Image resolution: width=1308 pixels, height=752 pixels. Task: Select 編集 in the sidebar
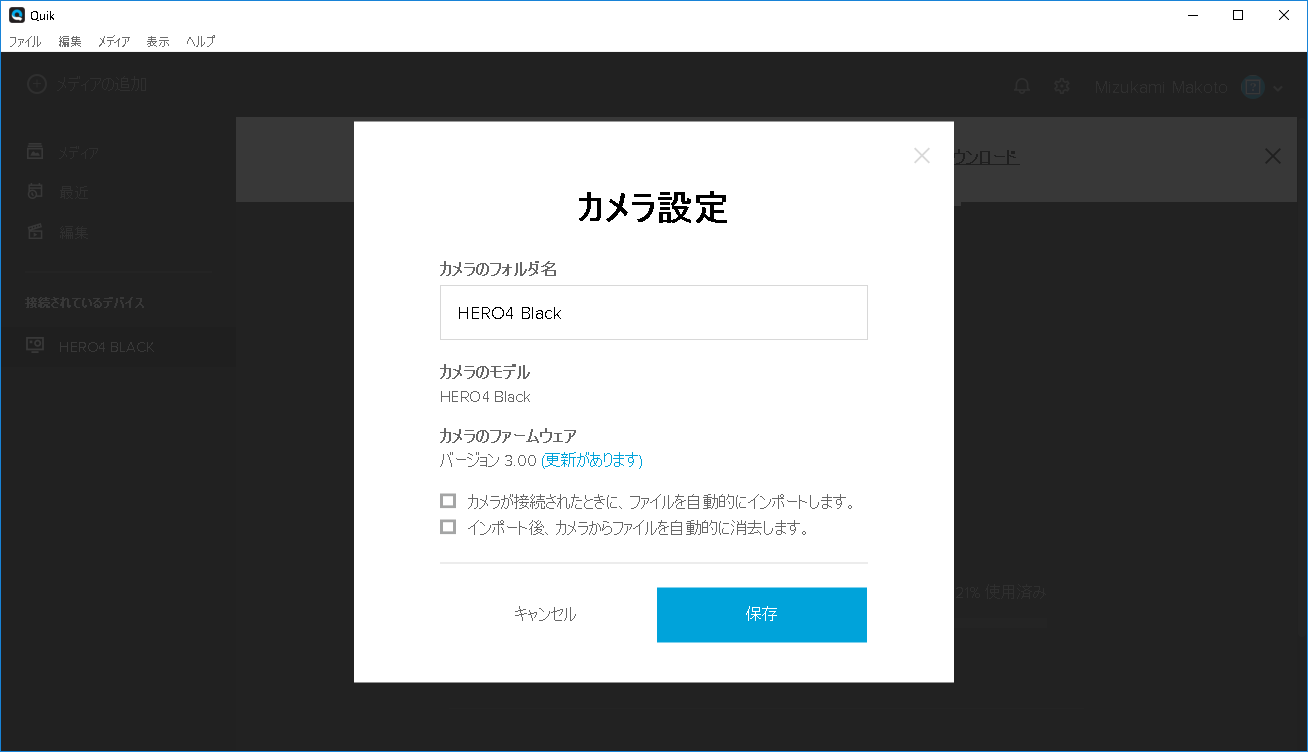pyautogui.click(x=73, y=232)
